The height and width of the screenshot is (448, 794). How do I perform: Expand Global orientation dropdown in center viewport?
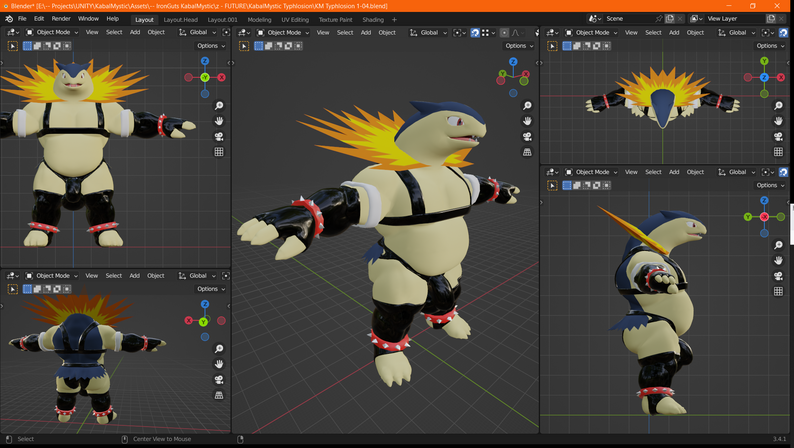point(428,33)
